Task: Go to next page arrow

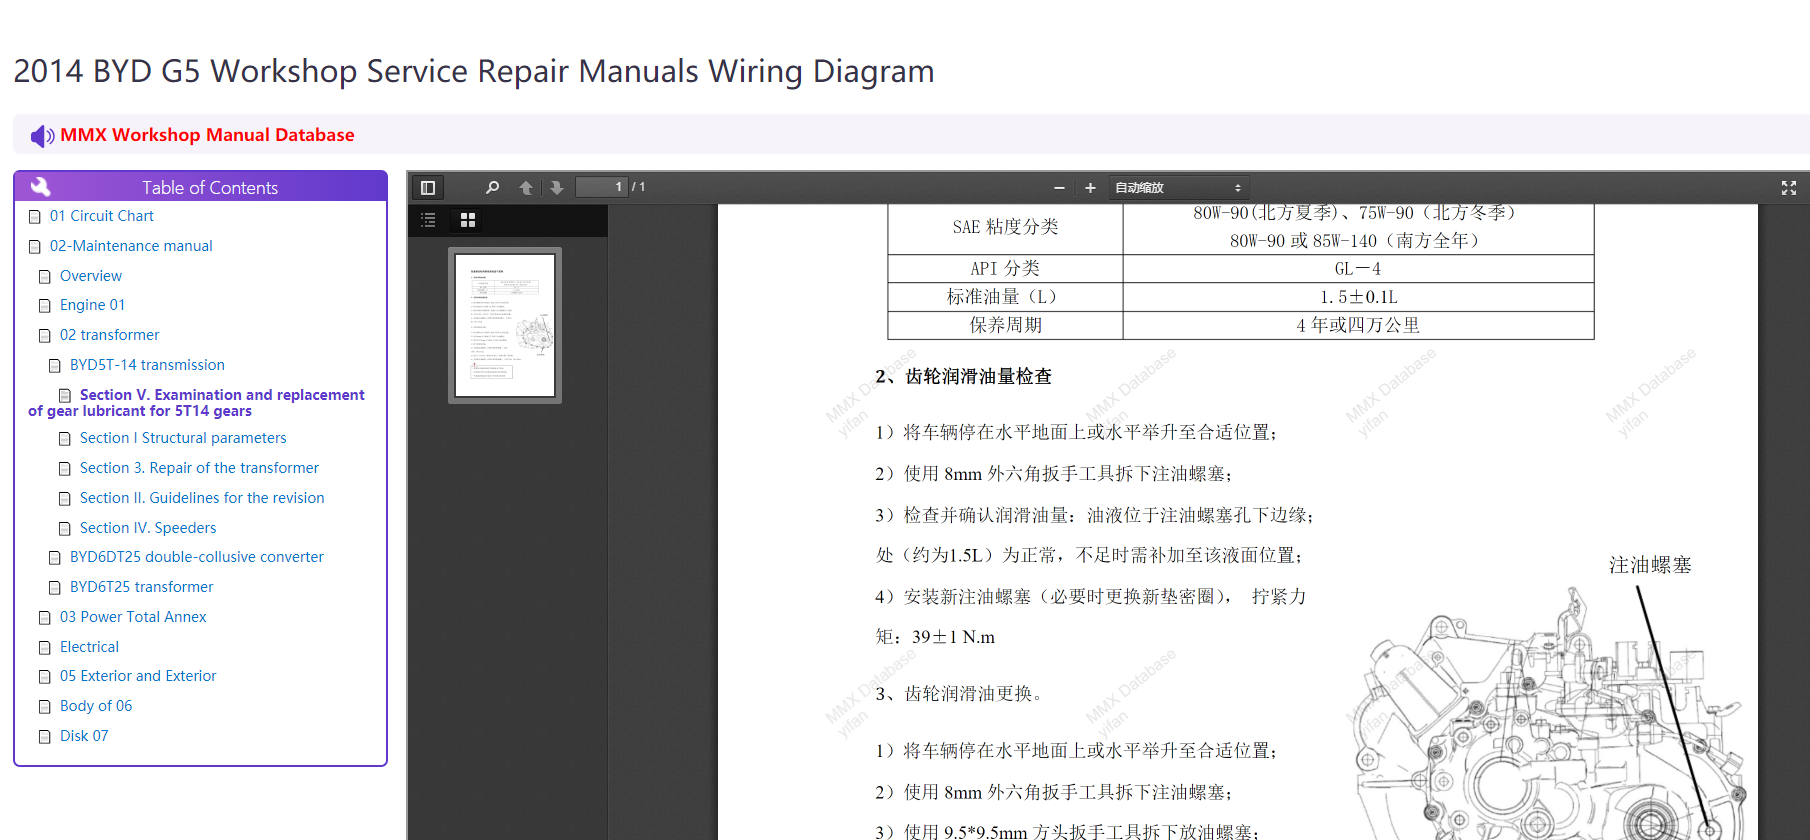Action: click(557, 187)
